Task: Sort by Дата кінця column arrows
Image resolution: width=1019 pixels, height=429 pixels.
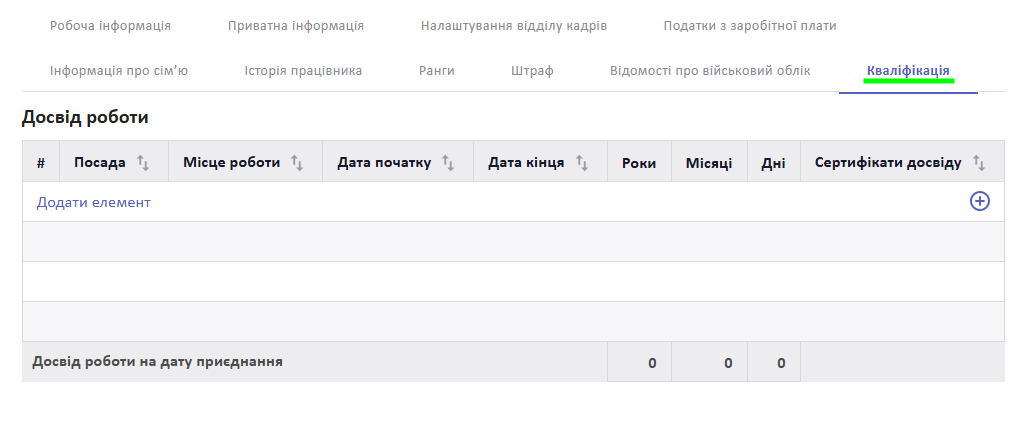Action: tap(581, 163)
